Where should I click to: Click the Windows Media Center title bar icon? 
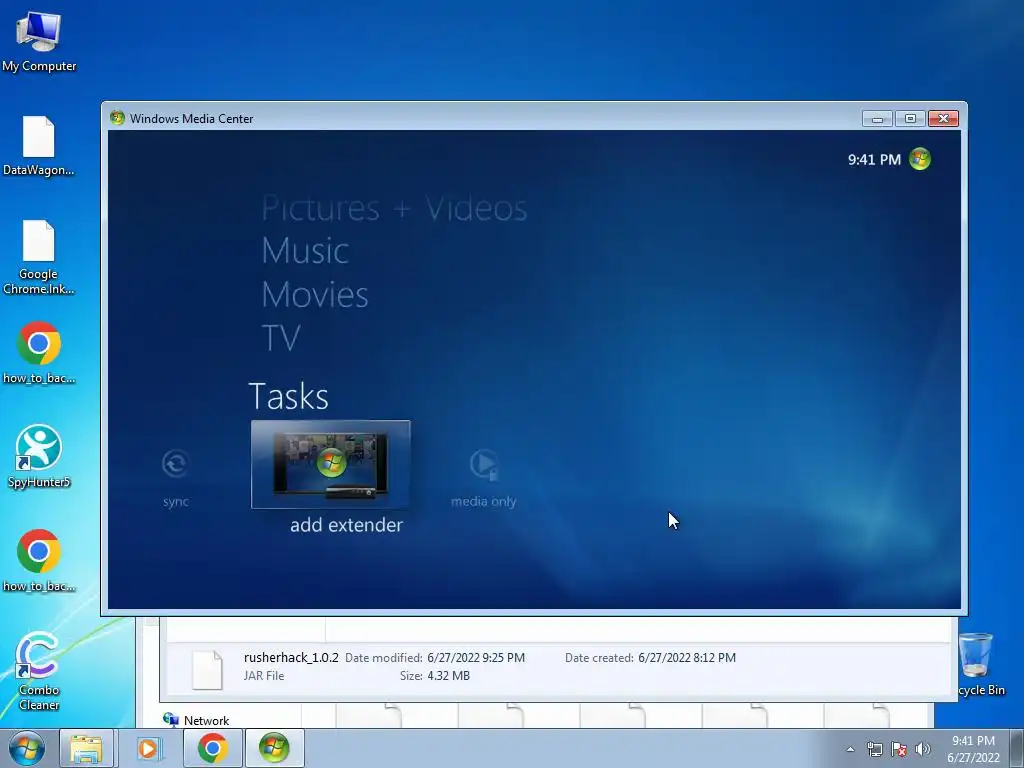pos(118,118)
